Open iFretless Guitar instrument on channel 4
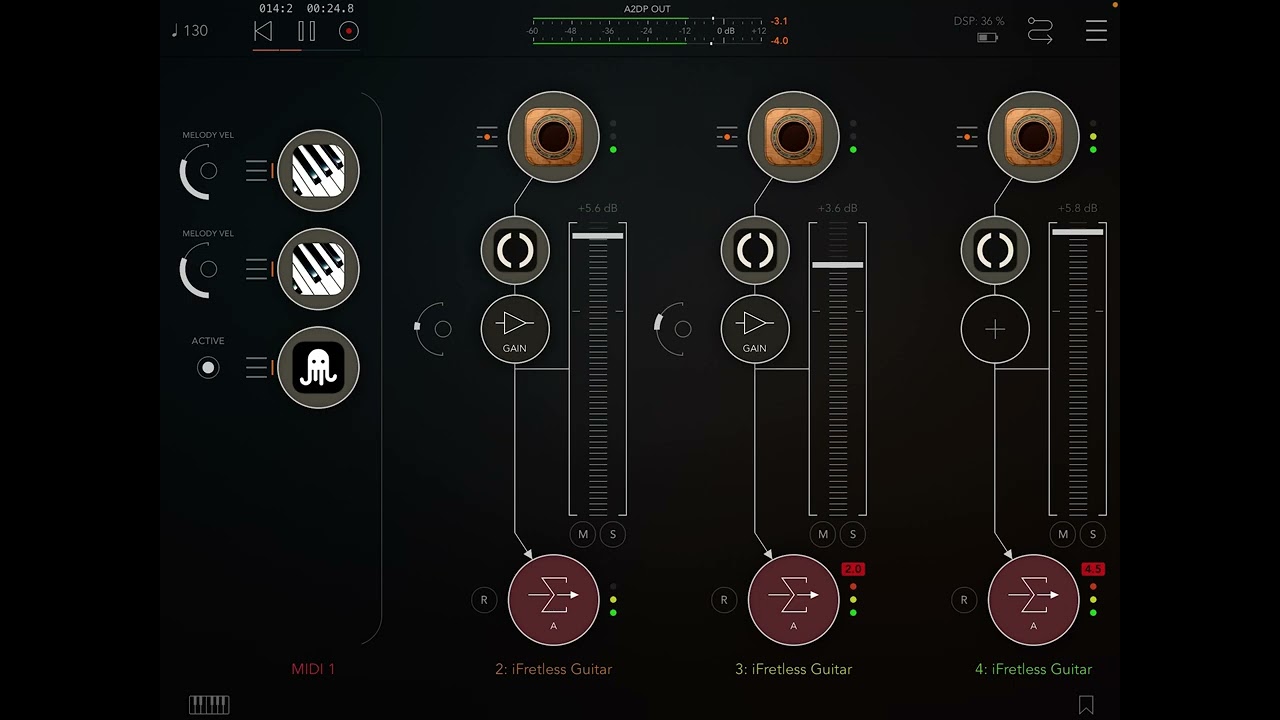This screenshot has width=1280, height=720. pyautogui.click(x=1034, y=137)
